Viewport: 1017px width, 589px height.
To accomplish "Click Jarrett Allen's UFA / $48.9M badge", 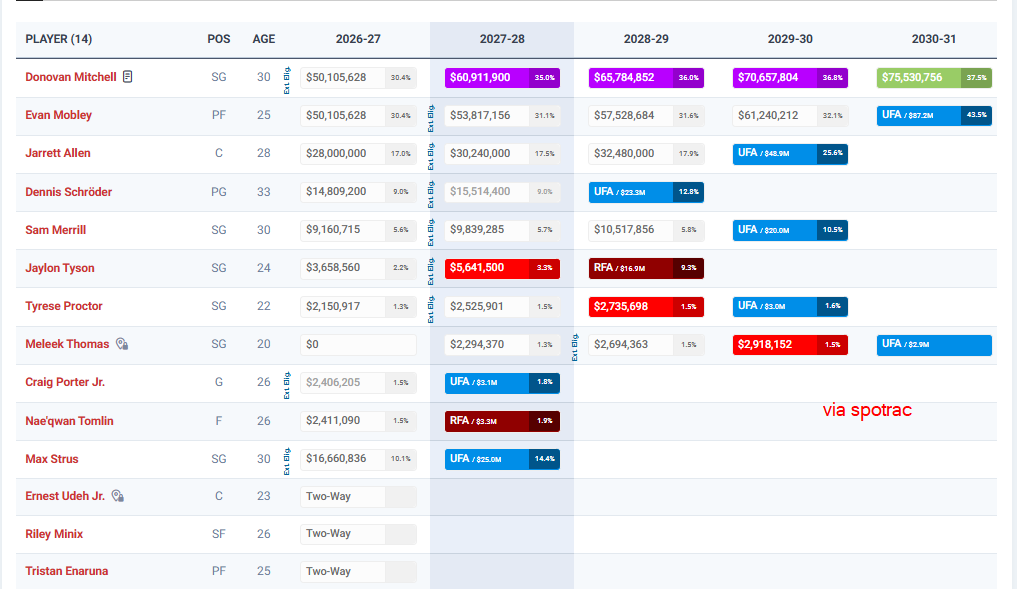I will pyautogui.click(x=790, y=154).
